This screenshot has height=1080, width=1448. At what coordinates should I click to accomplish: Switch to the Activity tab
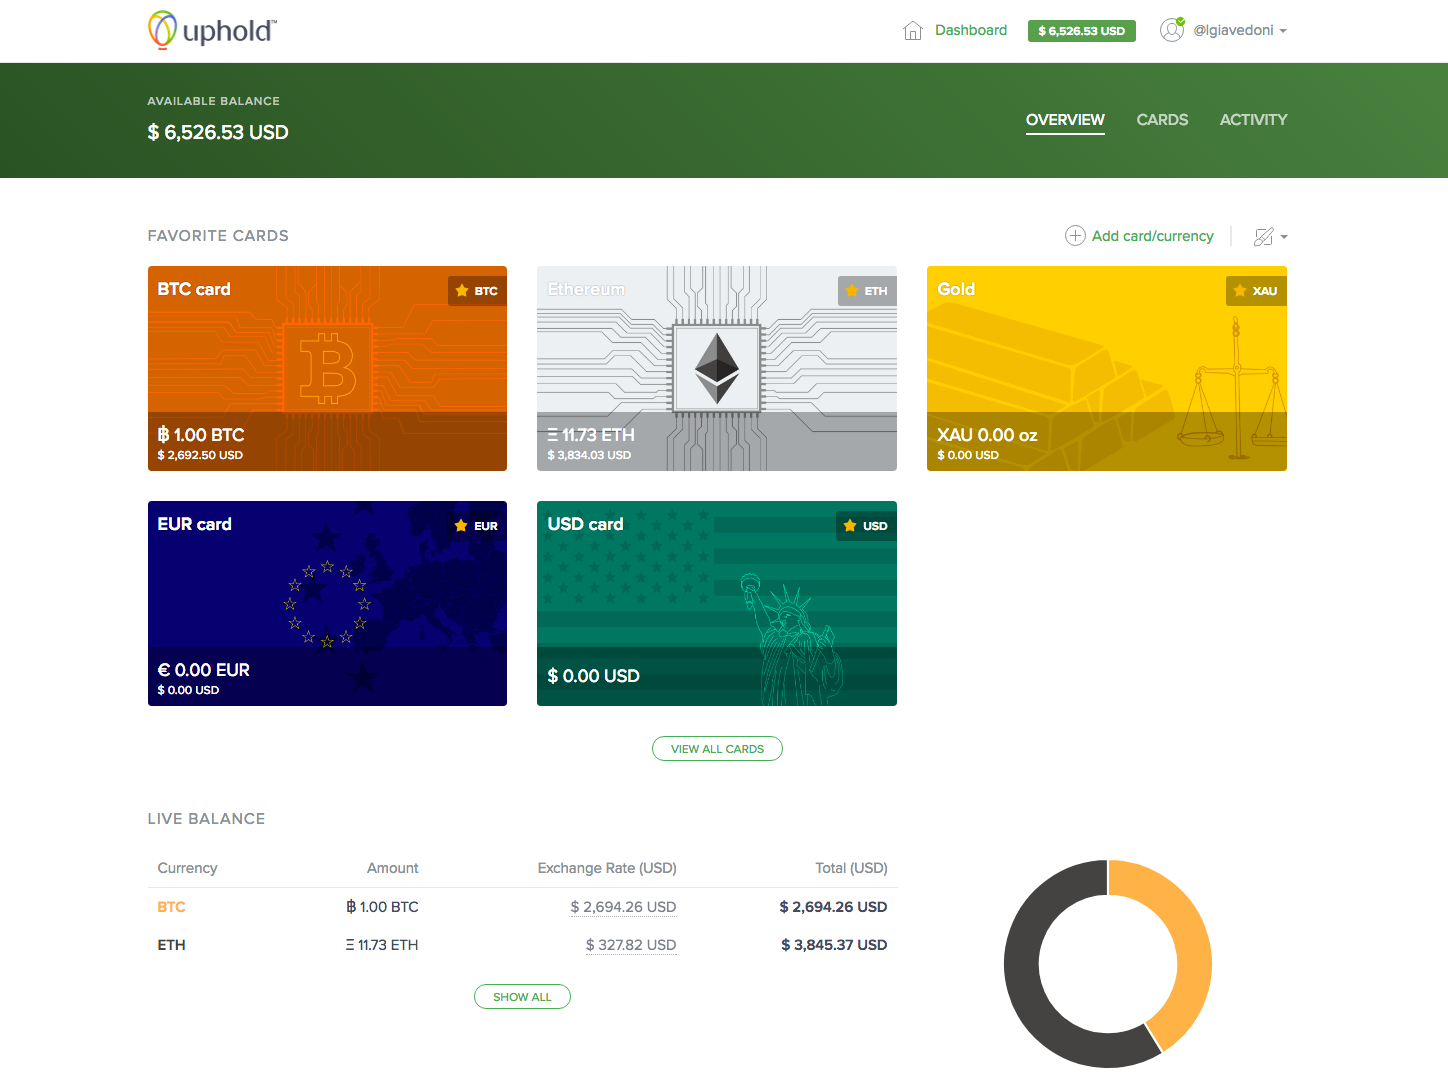point(1253,120)
